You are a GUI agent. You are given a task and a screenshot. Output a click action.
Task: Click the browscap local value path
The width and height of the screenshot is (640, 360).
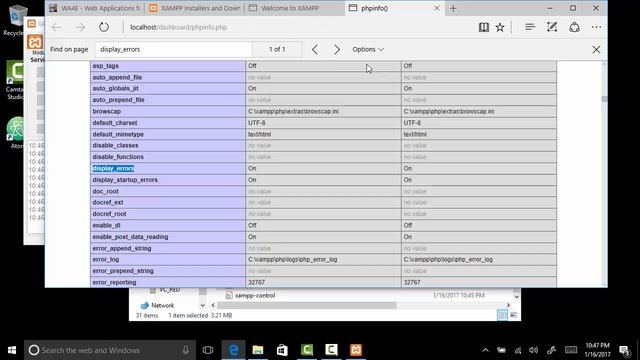tap(293, 111)
